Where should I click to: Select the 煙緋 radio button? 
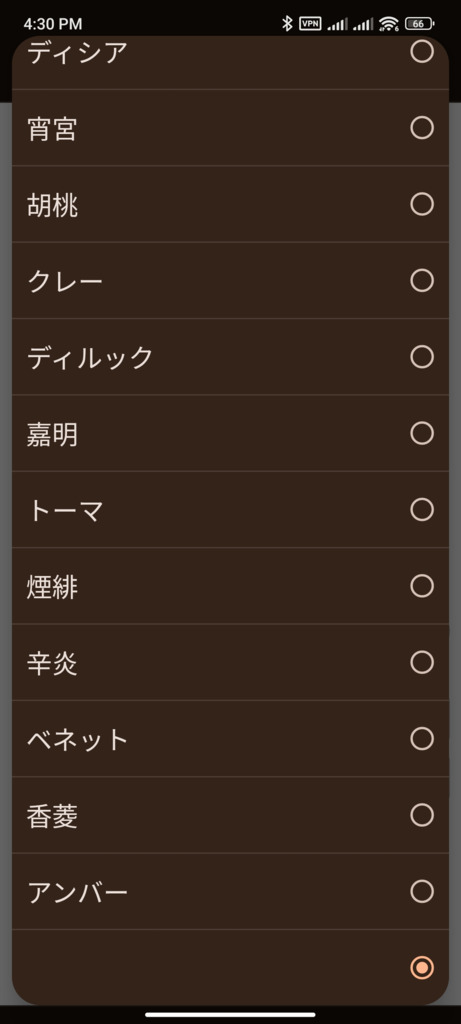point(422,586)
